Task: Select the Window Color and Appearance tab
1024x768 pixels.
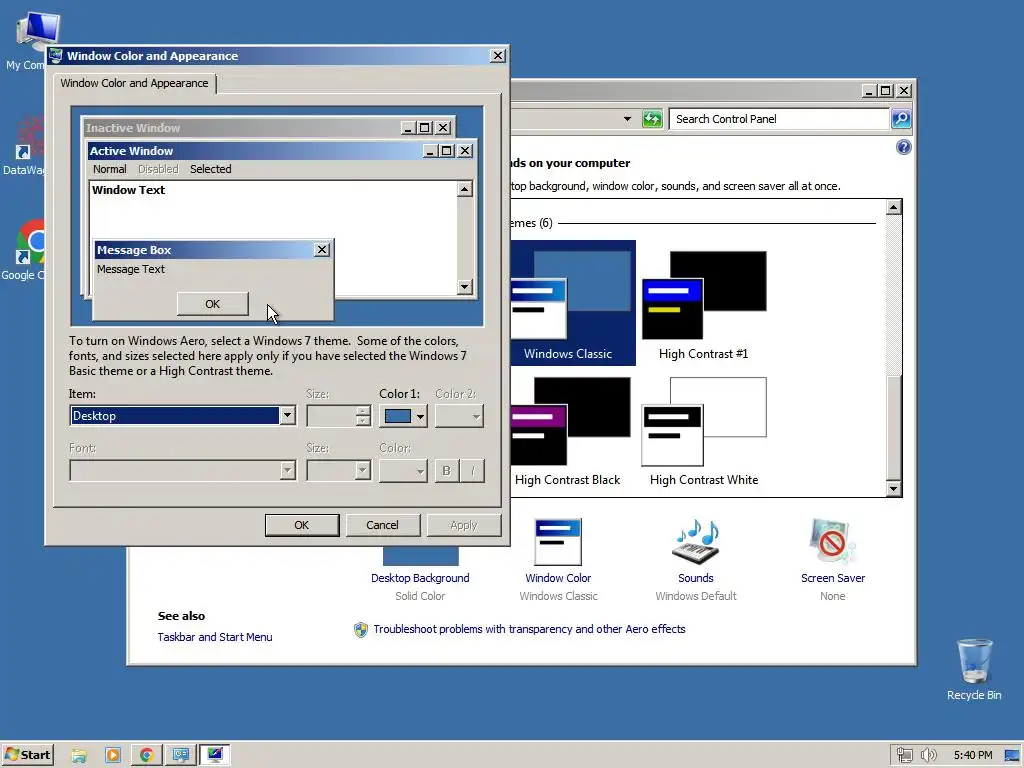Action: (135, 83)
